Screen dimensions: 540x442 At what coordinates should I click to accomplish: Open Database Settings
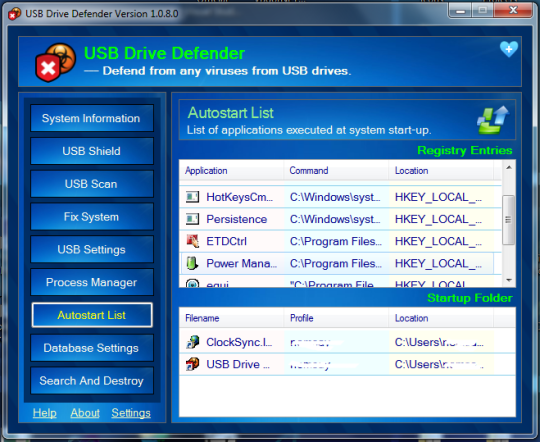click(x=92, y=348)
